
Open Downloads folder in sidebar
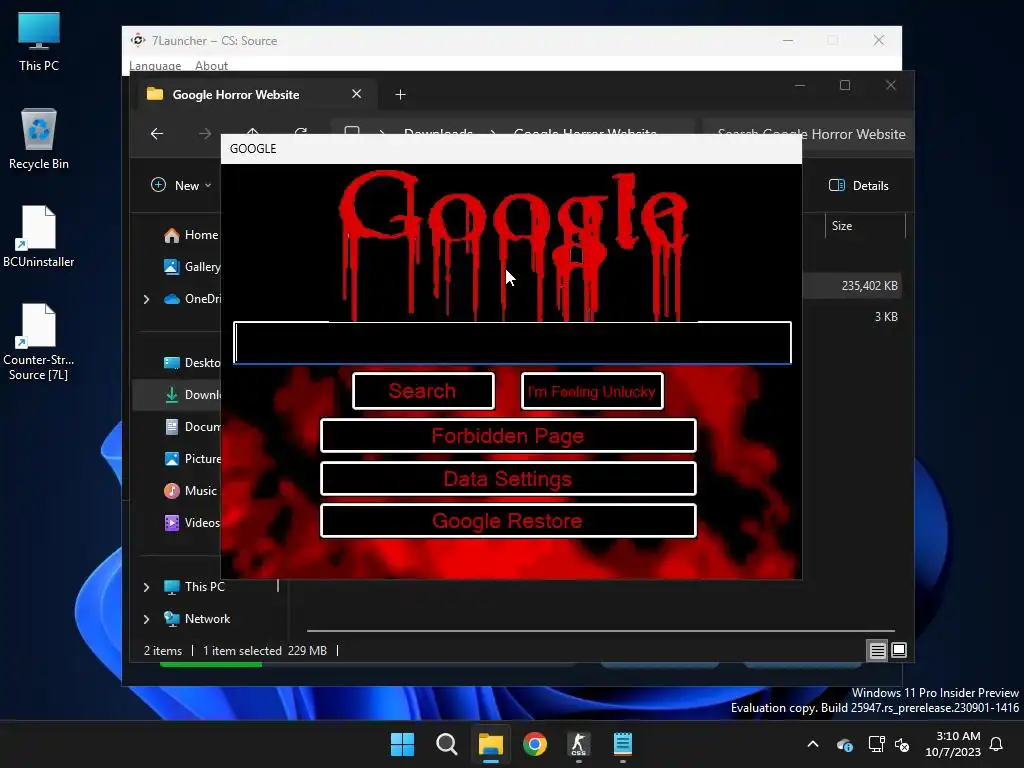[192, 394]
